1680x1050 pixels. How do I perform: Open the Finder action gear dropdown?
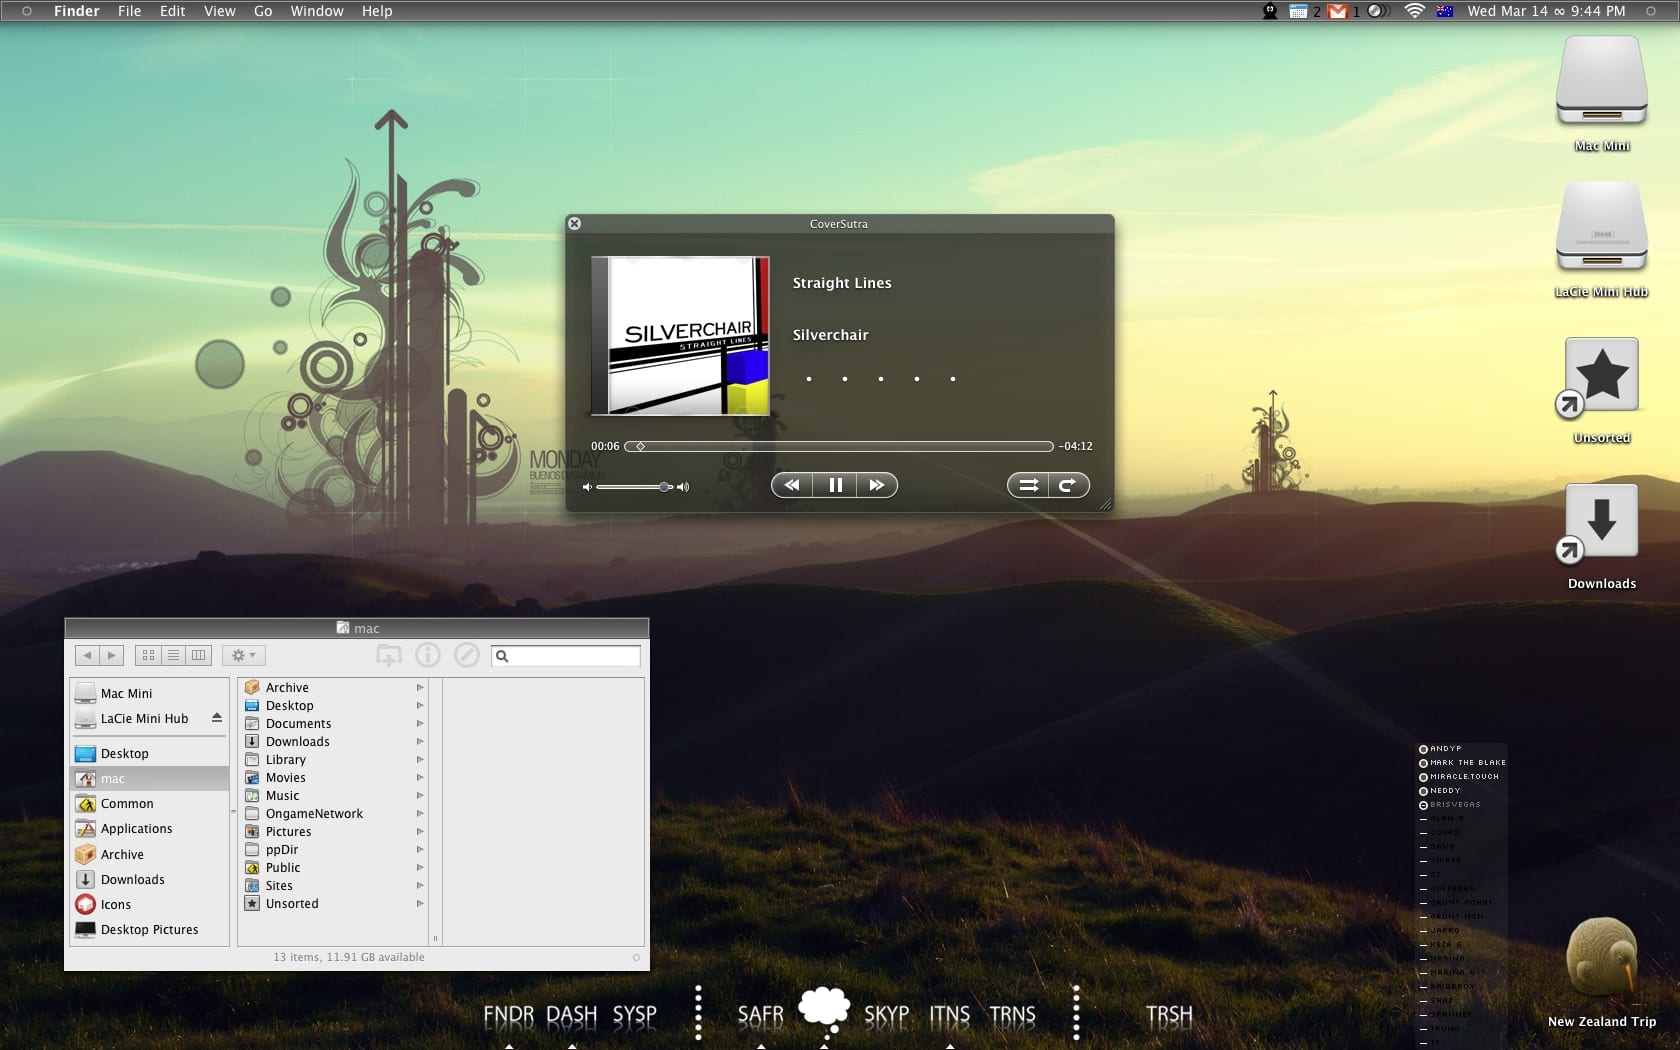[x=244, y=655]
